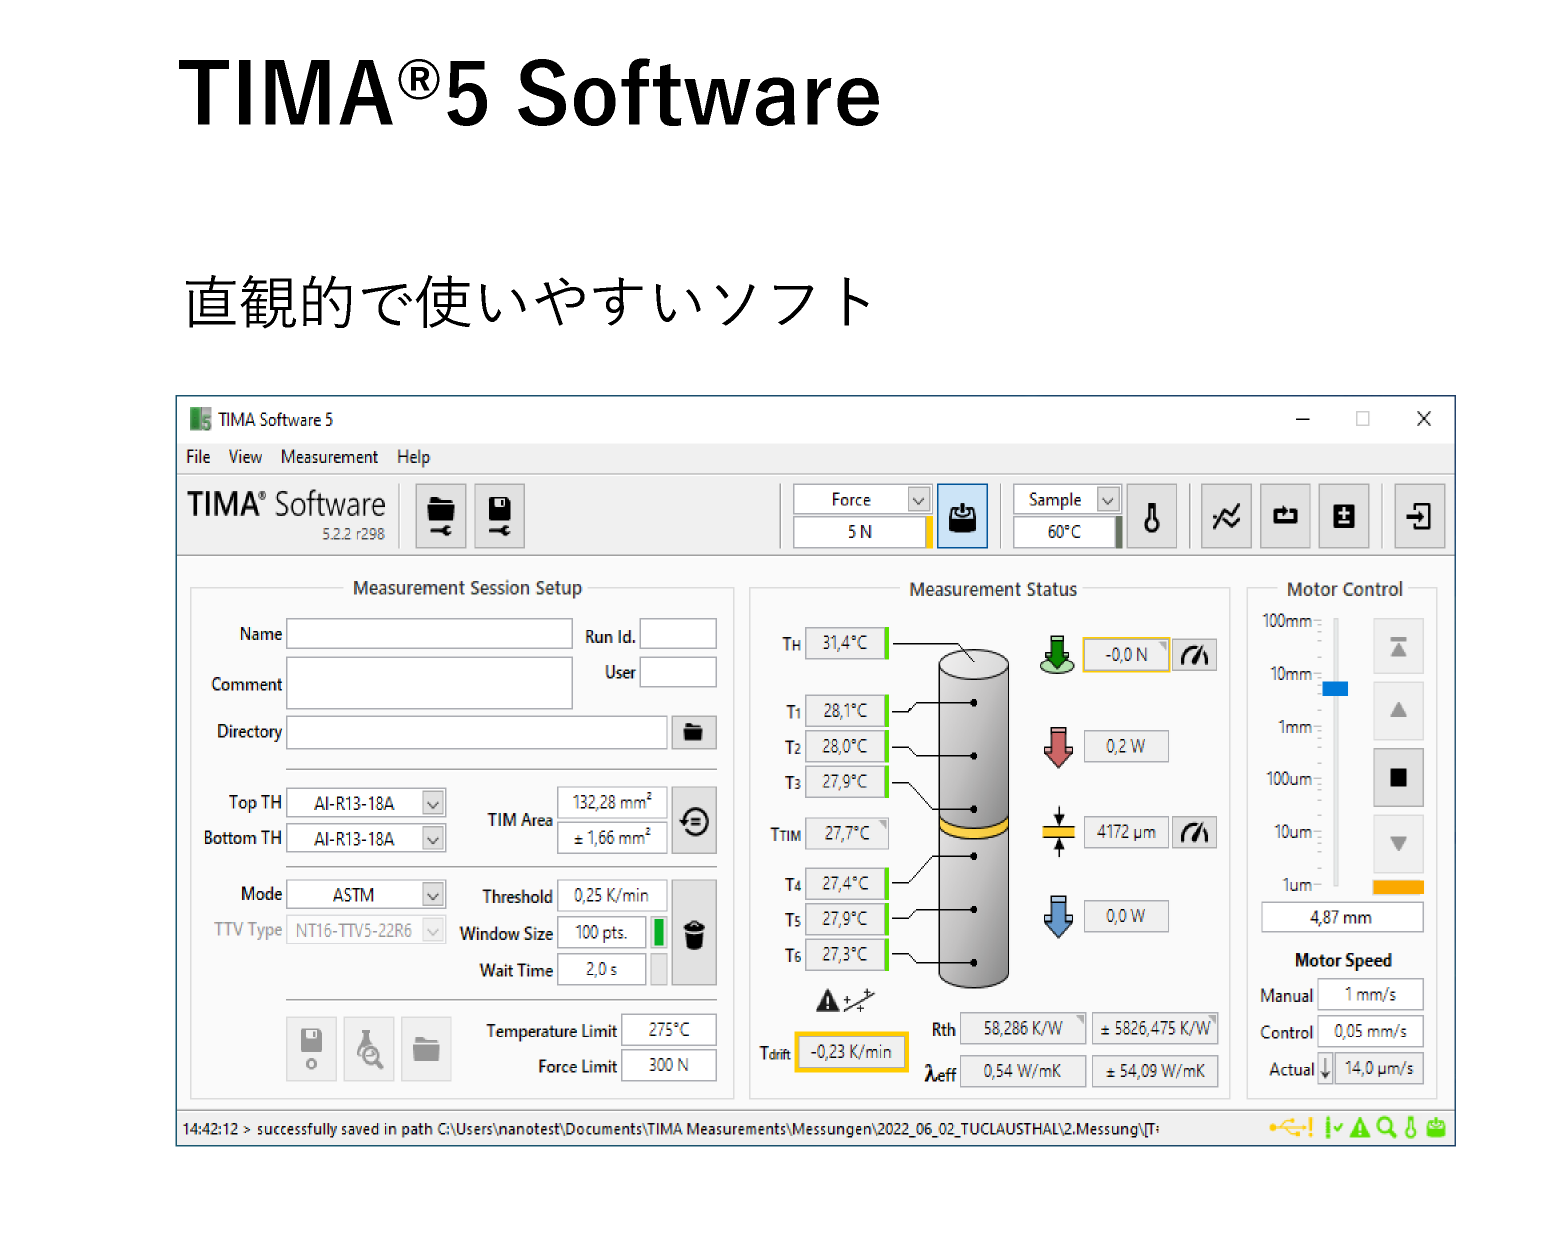The height and width of the screenshot is (1250, 1567).
Task: Open the TIM Area reset calculator icon
Action: point(694,820)
